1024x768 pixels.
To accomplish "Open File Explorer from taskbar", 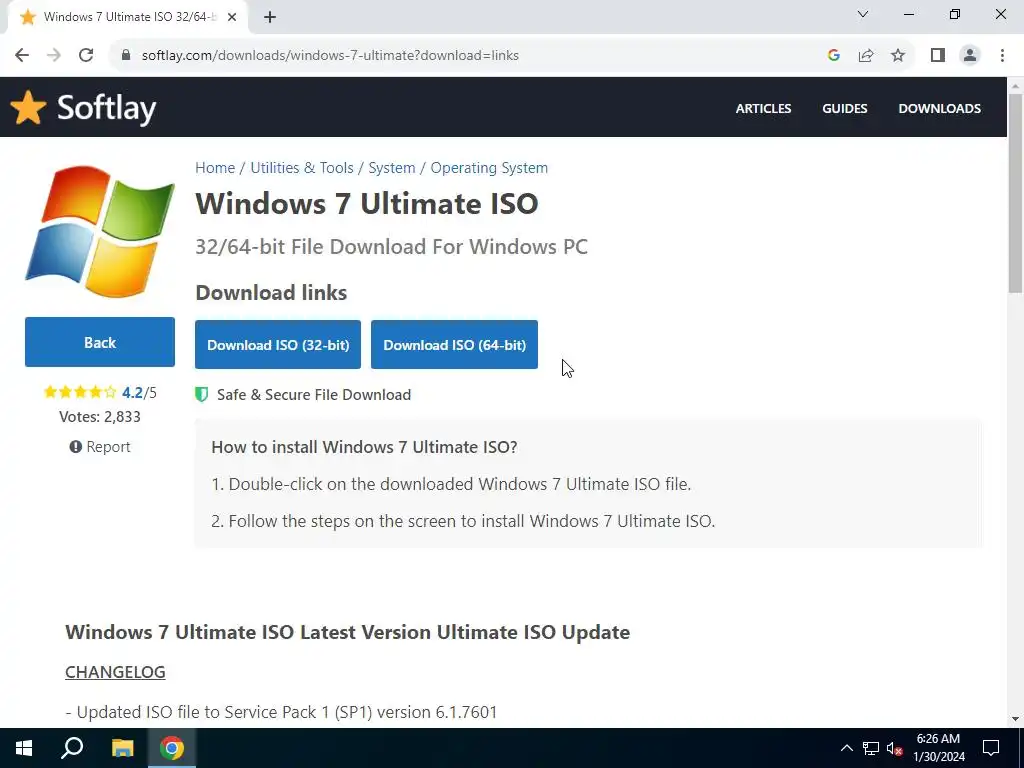I will coord(122,748).
